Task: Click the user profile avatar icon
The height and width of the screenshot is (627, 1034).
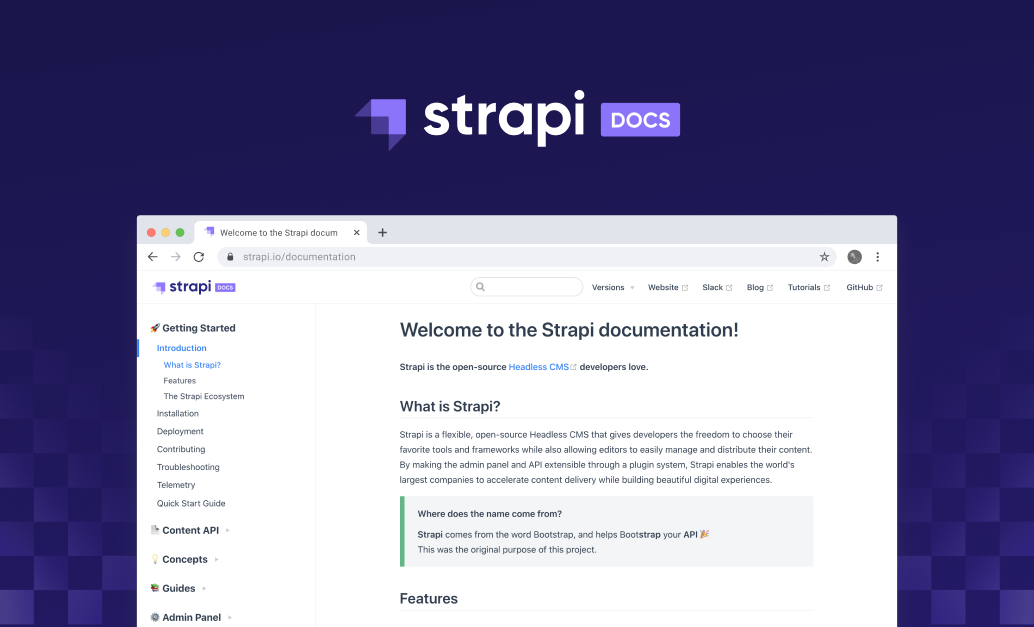Action: click(854, 257)
